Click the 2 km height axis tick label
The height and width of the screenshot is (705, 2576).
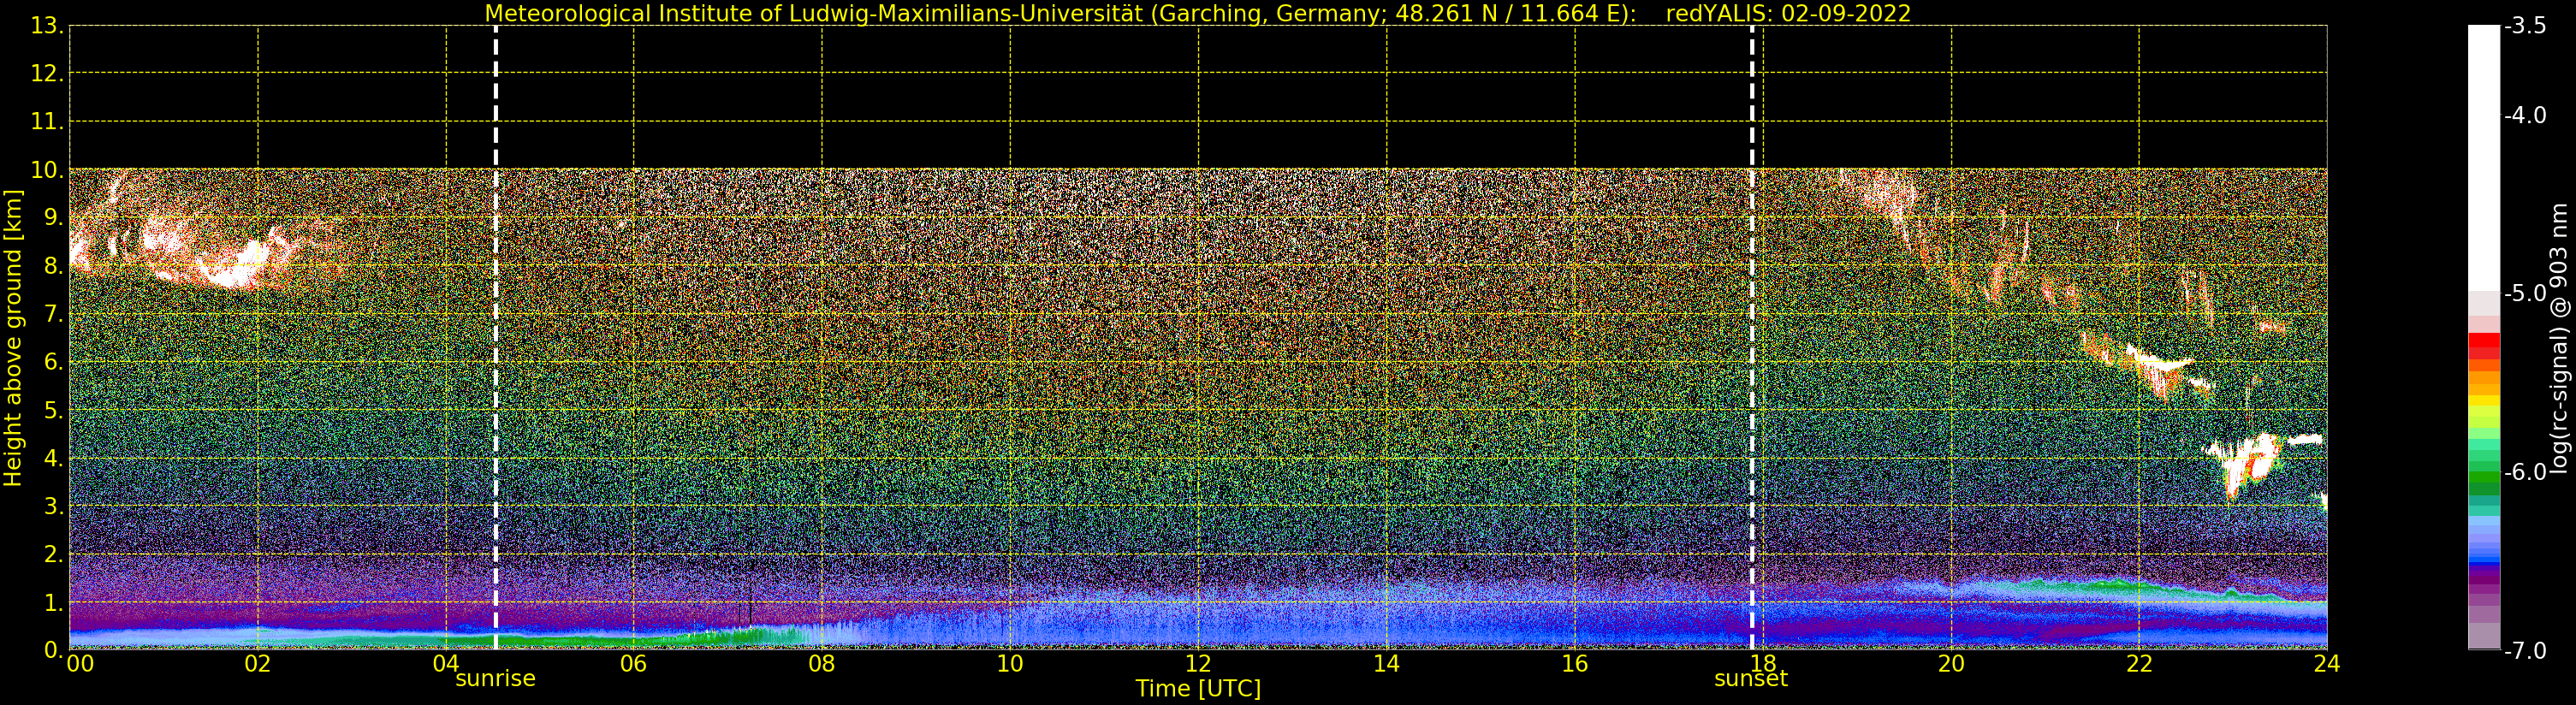tap(52, 554)
